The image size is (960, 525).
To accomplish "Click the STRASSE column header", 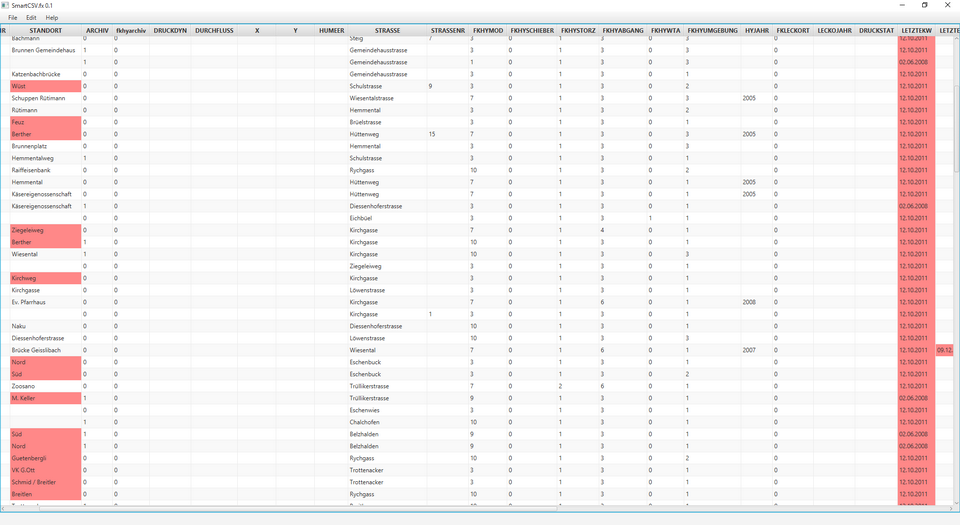I will (386, 31).
